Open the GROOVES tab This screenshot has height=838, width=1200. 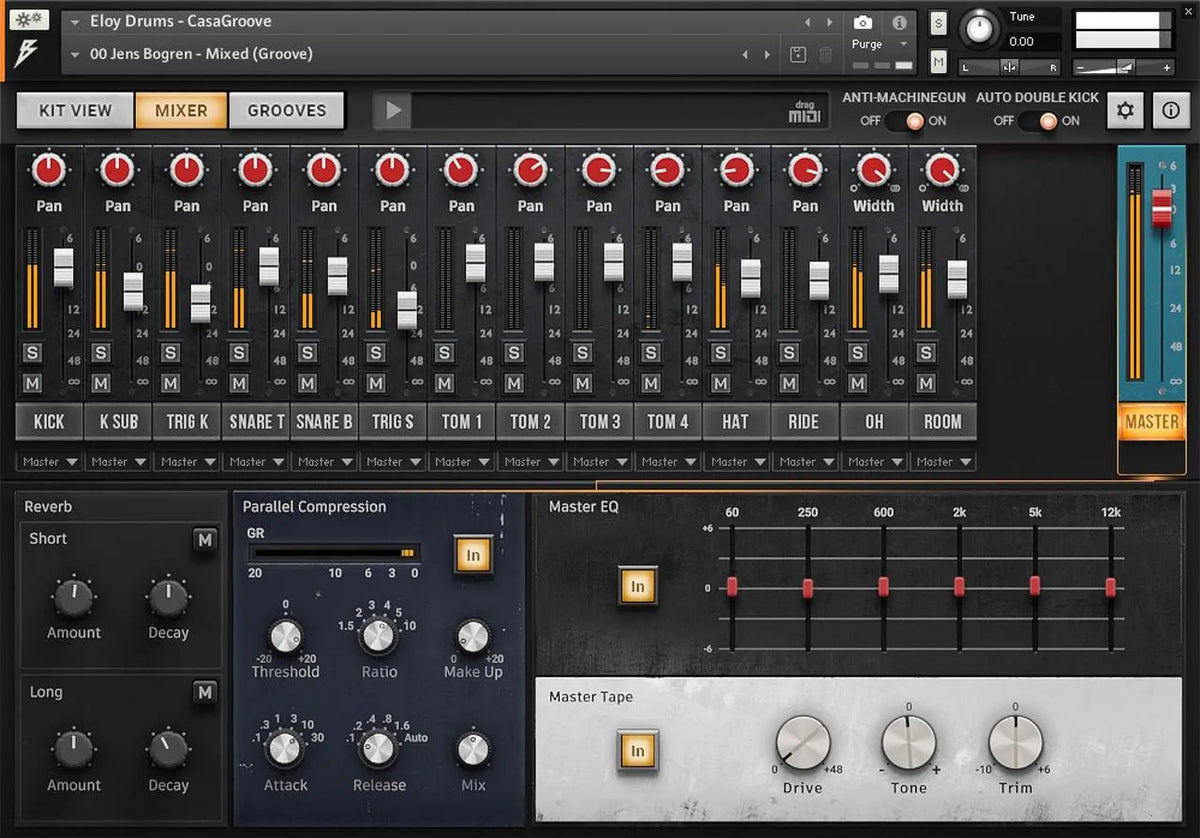[x=287, y=110]
